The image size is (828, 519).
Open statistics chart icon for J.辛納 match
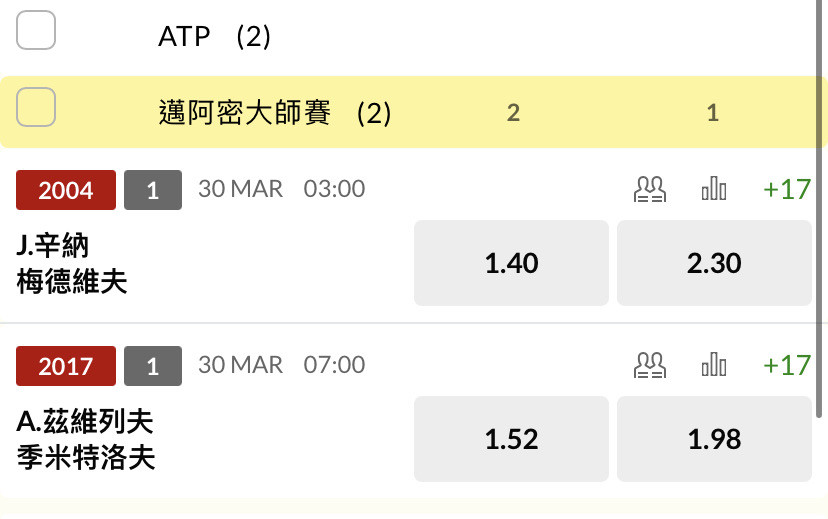point(713,189)
